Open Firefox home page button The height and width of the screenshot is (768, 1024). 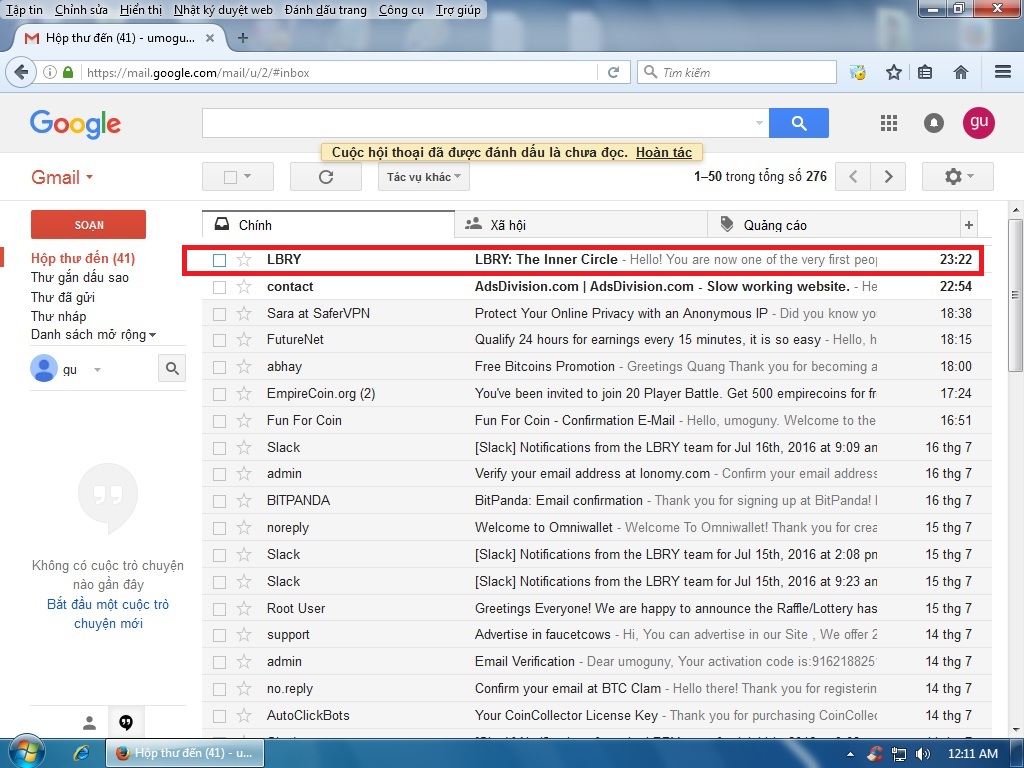961,73
